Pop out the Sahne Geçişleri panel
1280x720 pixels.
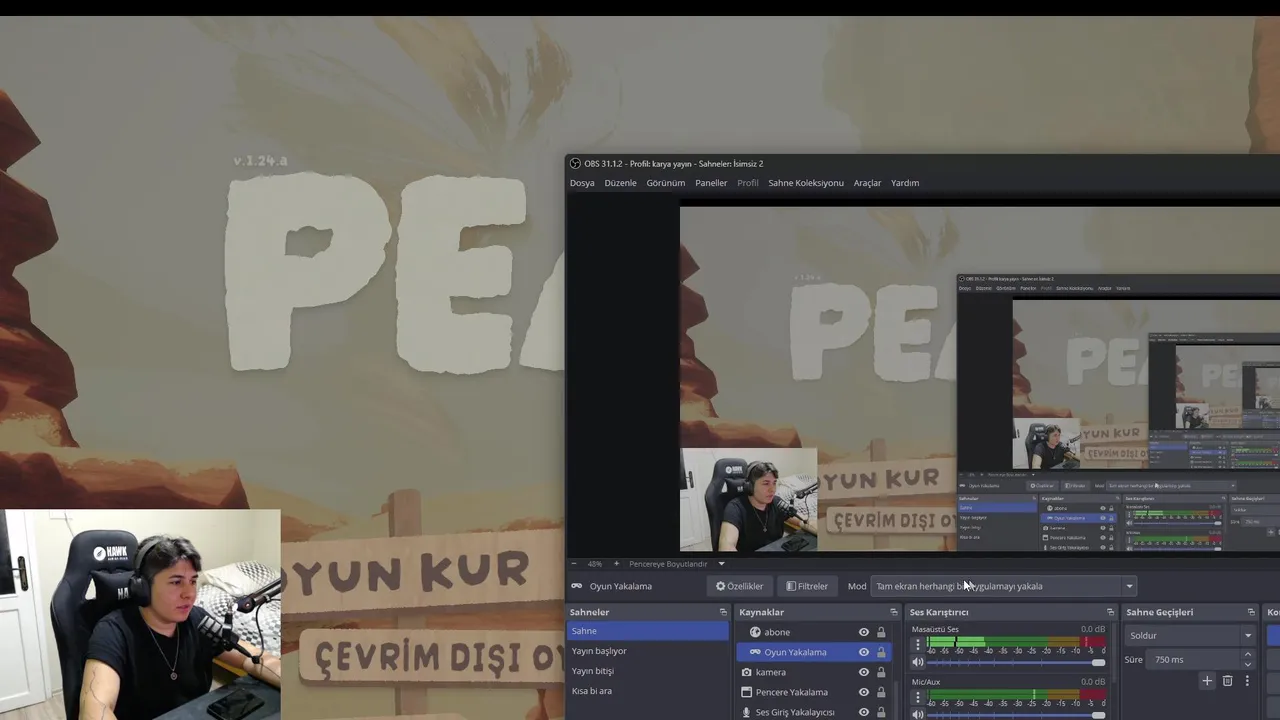(x=1251, y=612)
